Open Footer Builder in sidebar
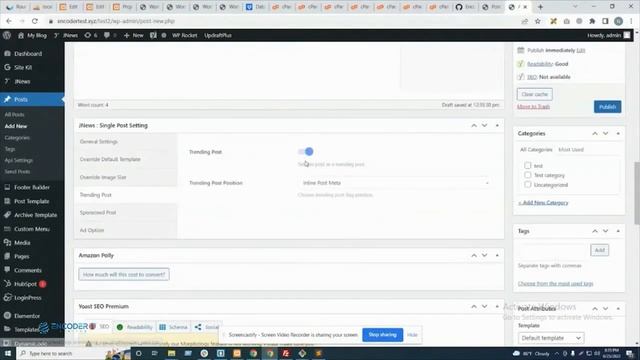The height and width of the screenshot is (360, 640). pos(32,187)
